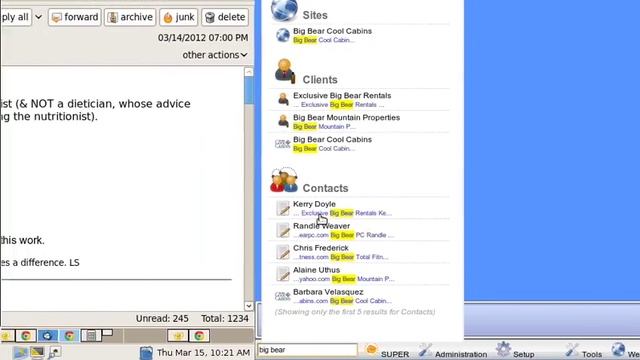Click the email scrollbar up arrow
The height and width of the screenshot is (360, 640).
click(x=249, y=72)
